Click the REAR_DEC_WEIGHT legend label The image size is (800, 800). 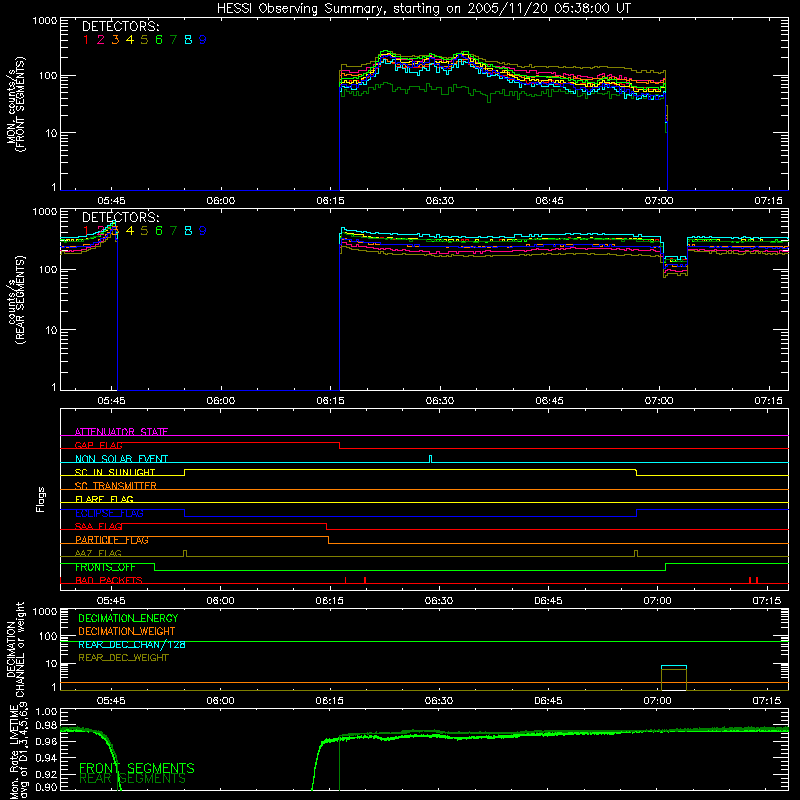pos(123,658)
